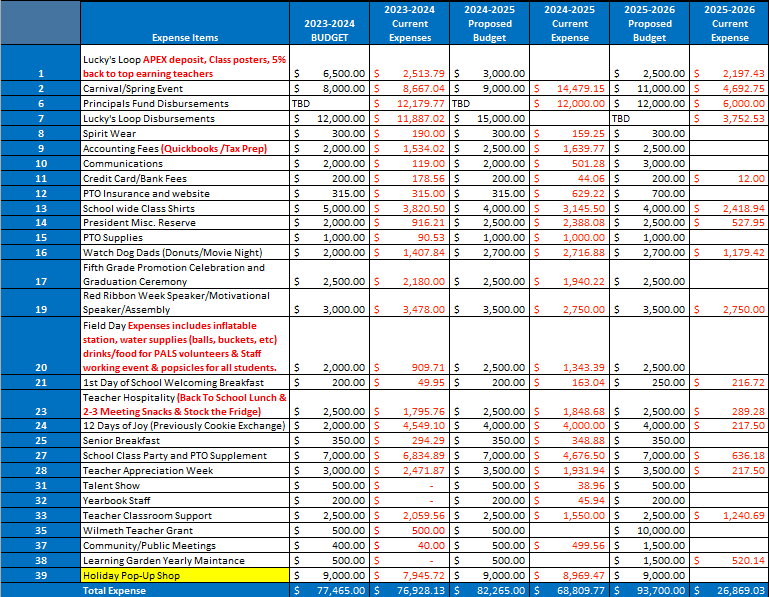Click the yellow 'Holiday Pop-Up Shop' cell
This screenshot has width=769, height=597.
tap(185, 575)
